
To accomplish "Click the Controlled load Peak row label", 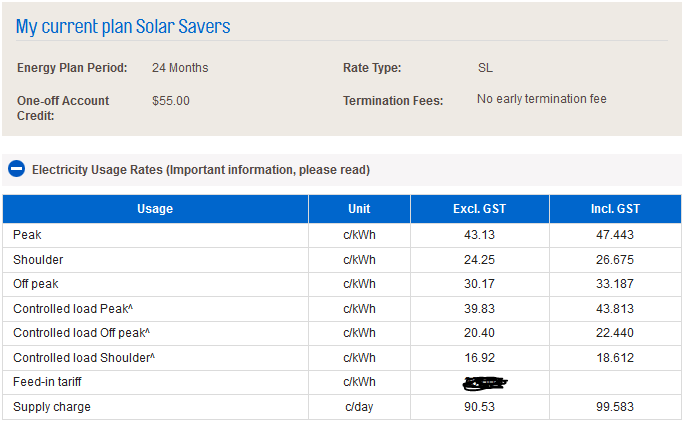I will pos(73,309).
